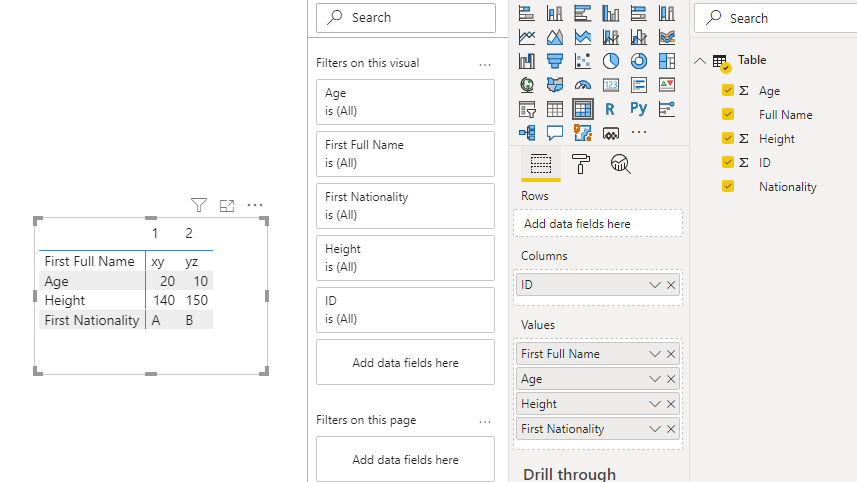
Task: Remove First Full Name from Values
Action: [x=671, y=354]
